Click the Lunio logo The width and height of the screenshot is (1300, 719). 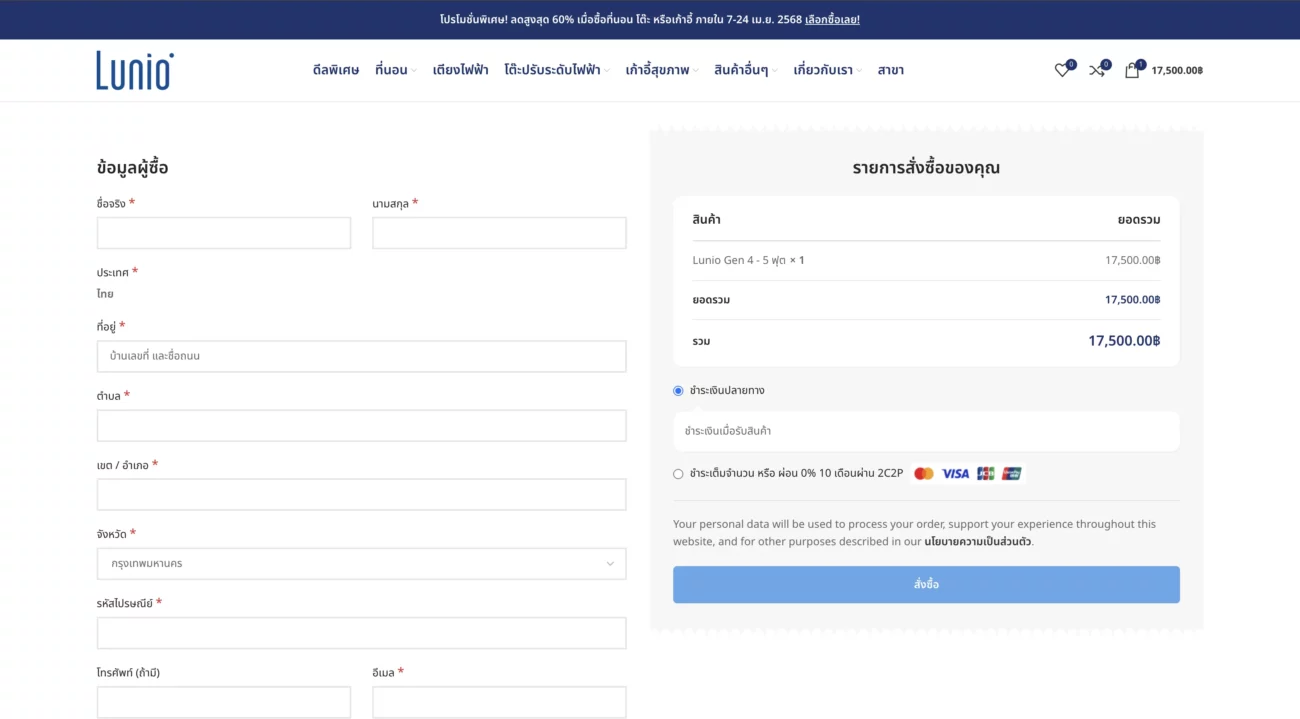[x=135, y=71]
